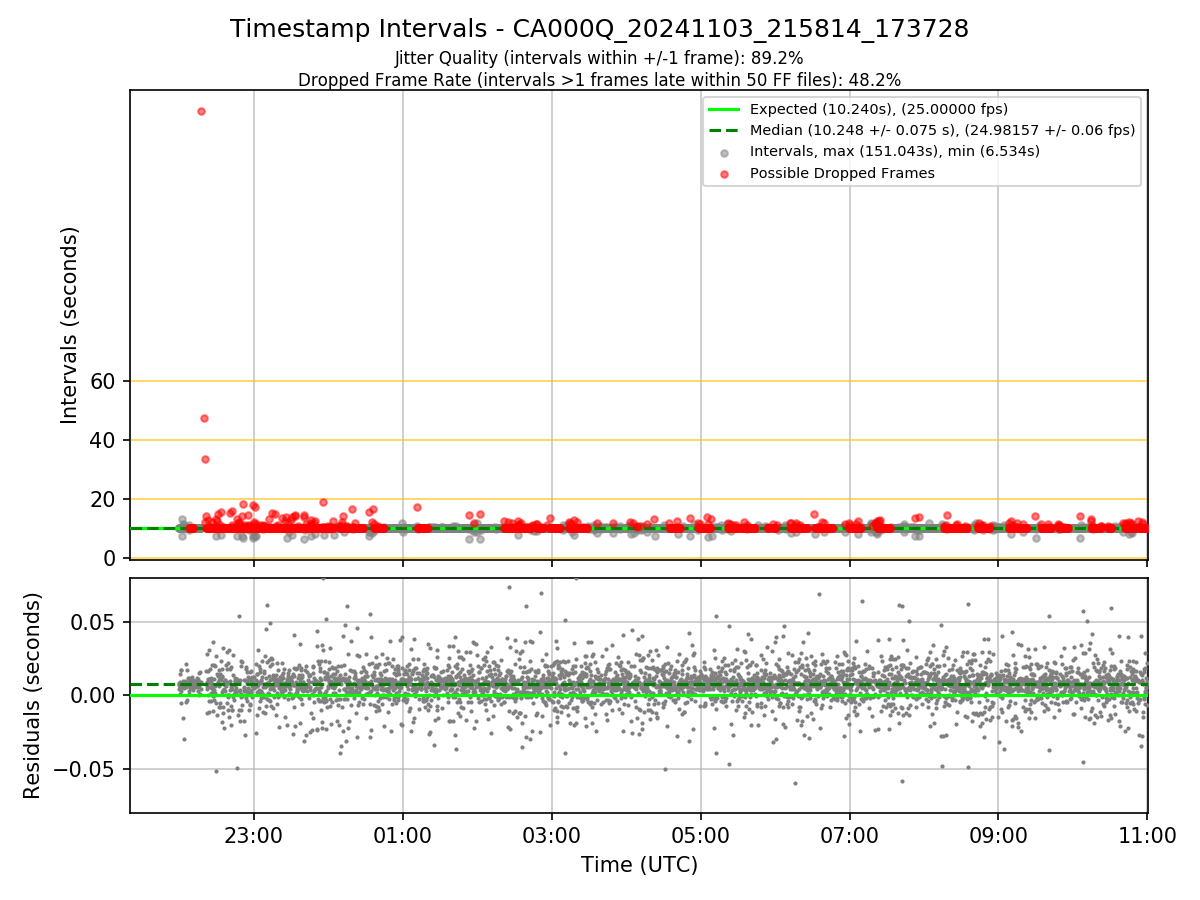This screenshot has height=900, width=1200.
Task: Click the highest red outlier point near 151 seconds
Action: [x=201, y=111]
